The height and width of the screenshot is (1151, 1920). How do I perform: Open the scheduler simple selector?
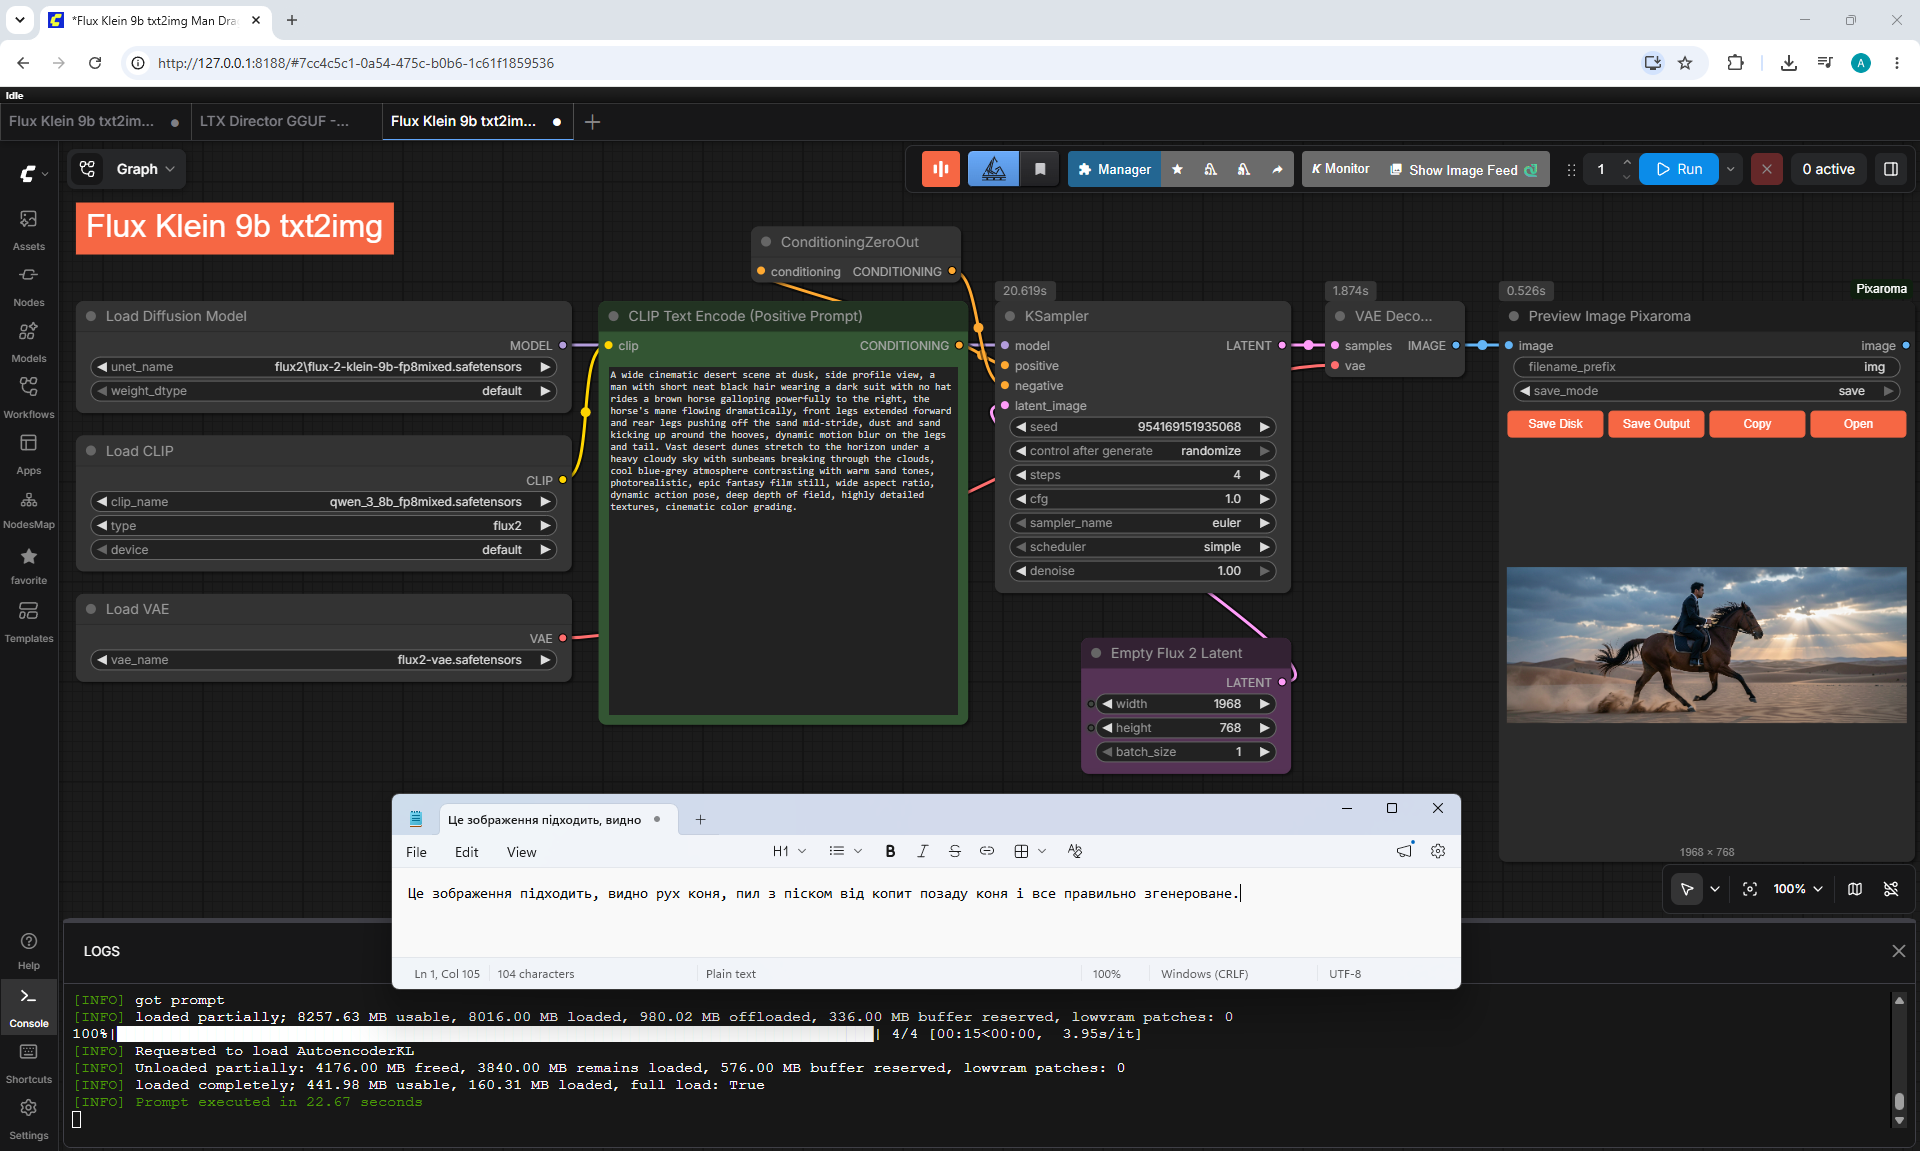pyautogui.click(x=1143, y=547)
